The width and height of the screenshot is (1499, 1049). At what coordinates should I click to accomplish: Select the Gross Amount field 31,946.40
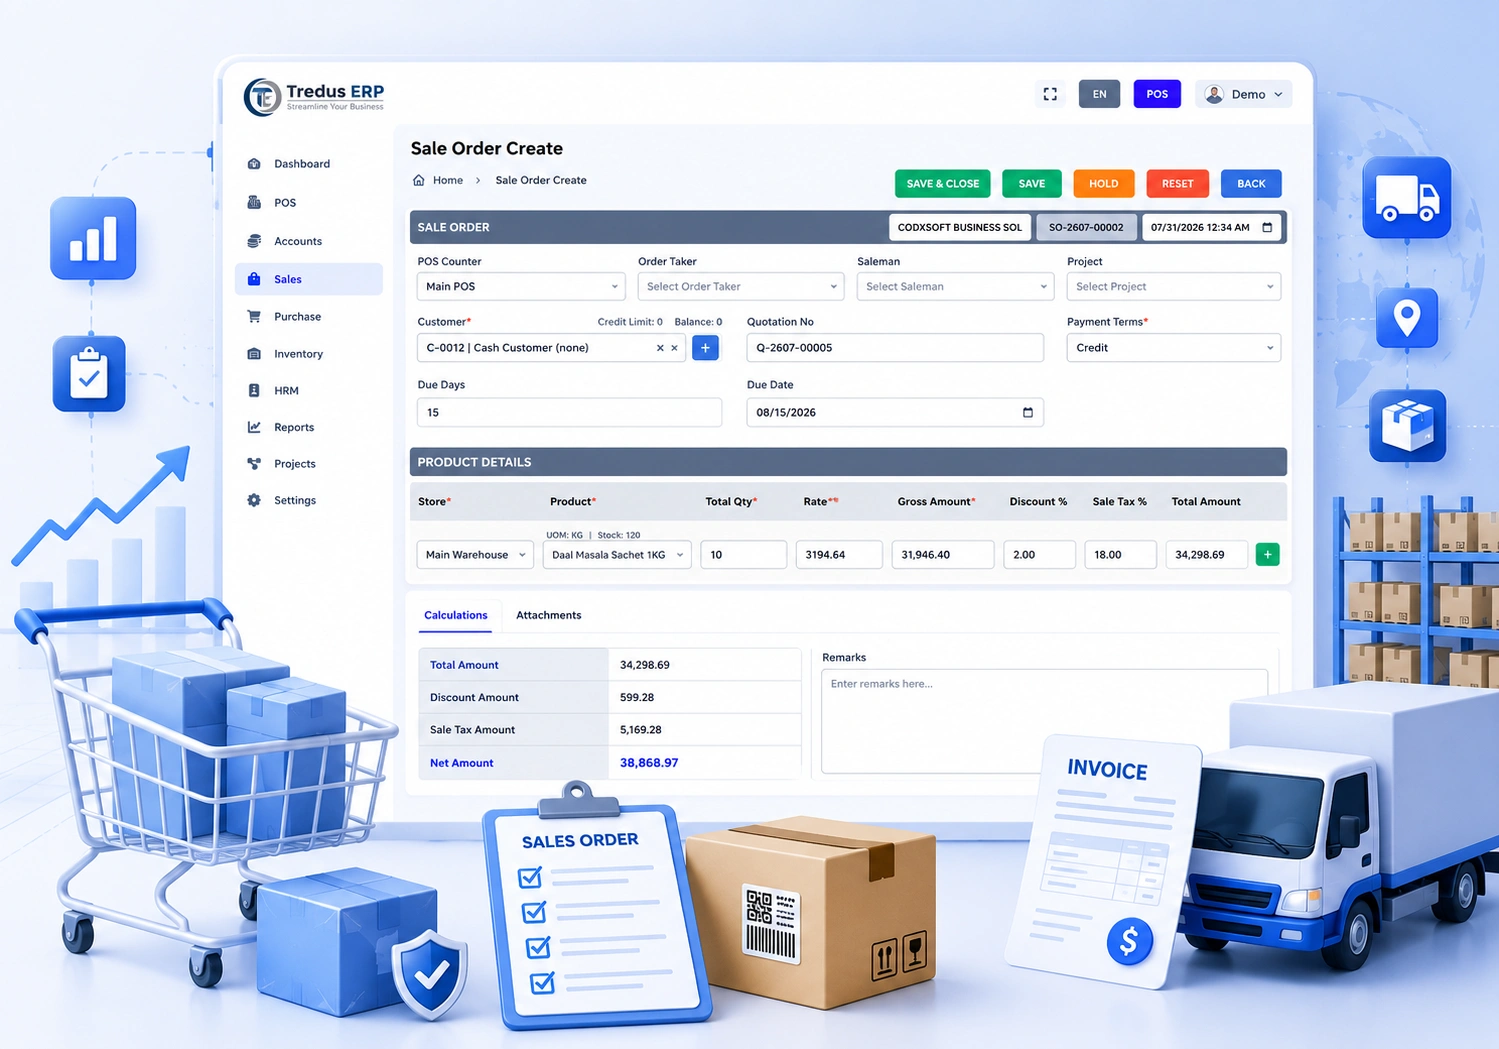coord(943,555)
